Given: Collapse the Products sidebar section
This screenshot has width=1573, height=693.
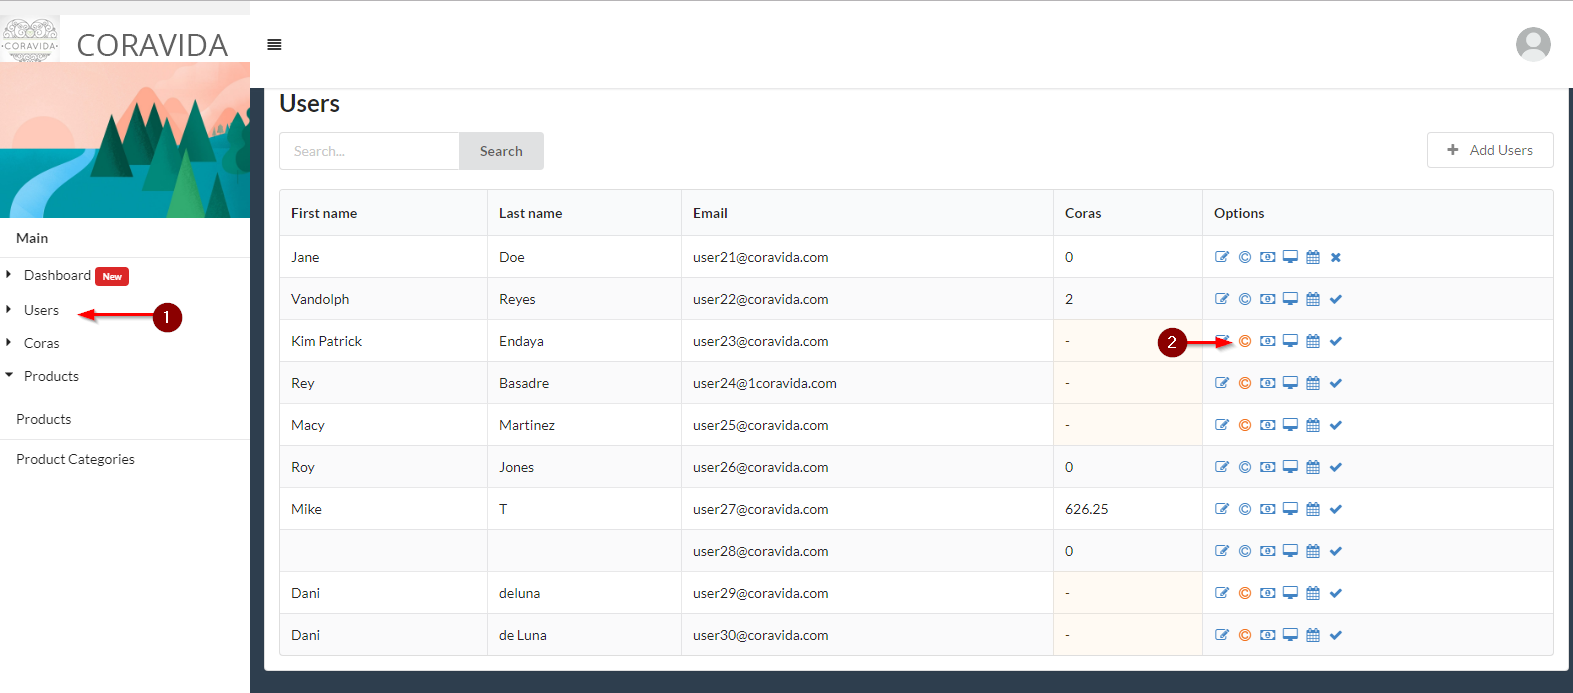Looking at the screenshot, I should pyautogui.click(x=51, y=376).
